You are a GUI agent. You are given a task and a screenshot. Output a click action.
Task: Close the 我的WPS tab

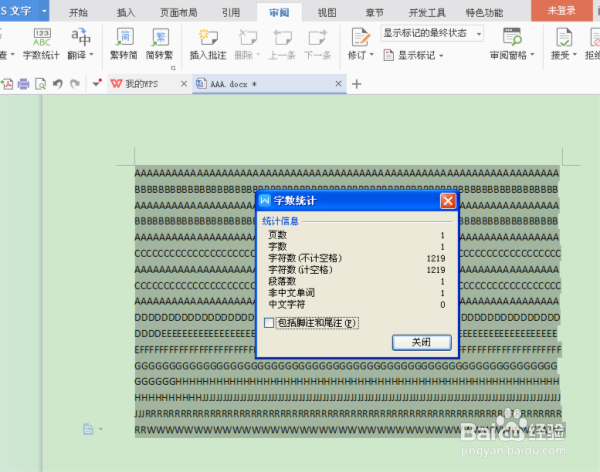pos(184,83)
